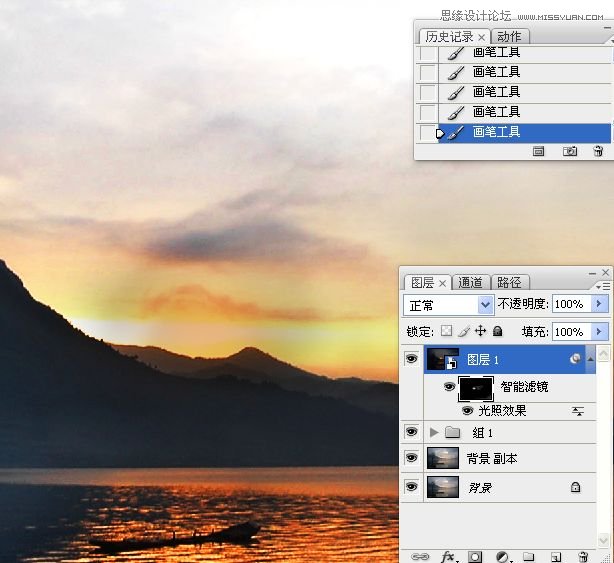This screenshot has width=614, height=563.
Task: Click the 智能滤镜 label
Action: (524, 387)
